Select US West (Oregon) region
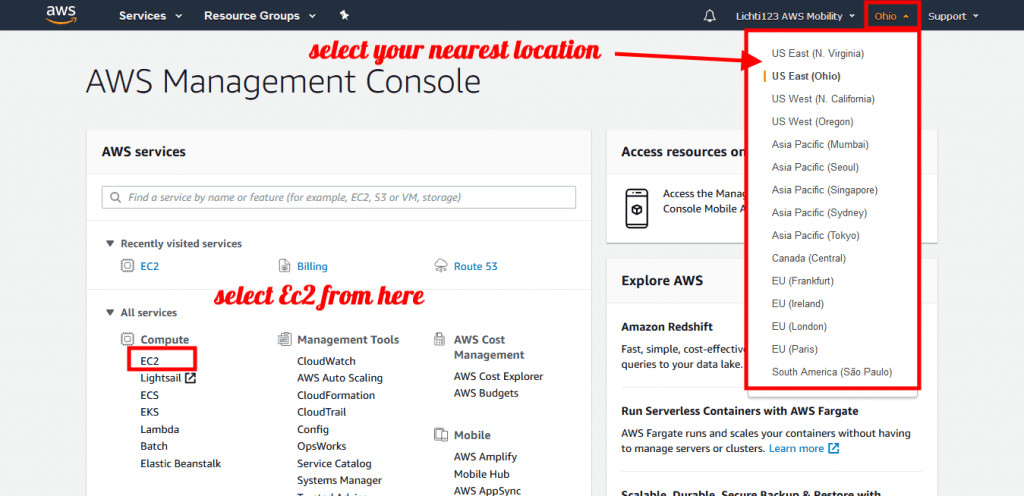The image size is (1024, 496). tap(812, 121)
